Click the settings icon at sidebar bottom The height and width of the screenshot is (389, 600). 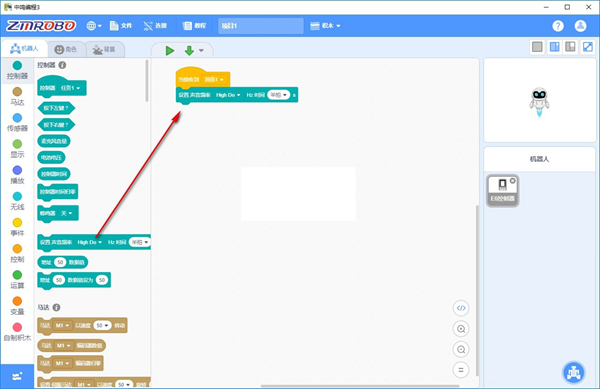(x=17, y=376)
